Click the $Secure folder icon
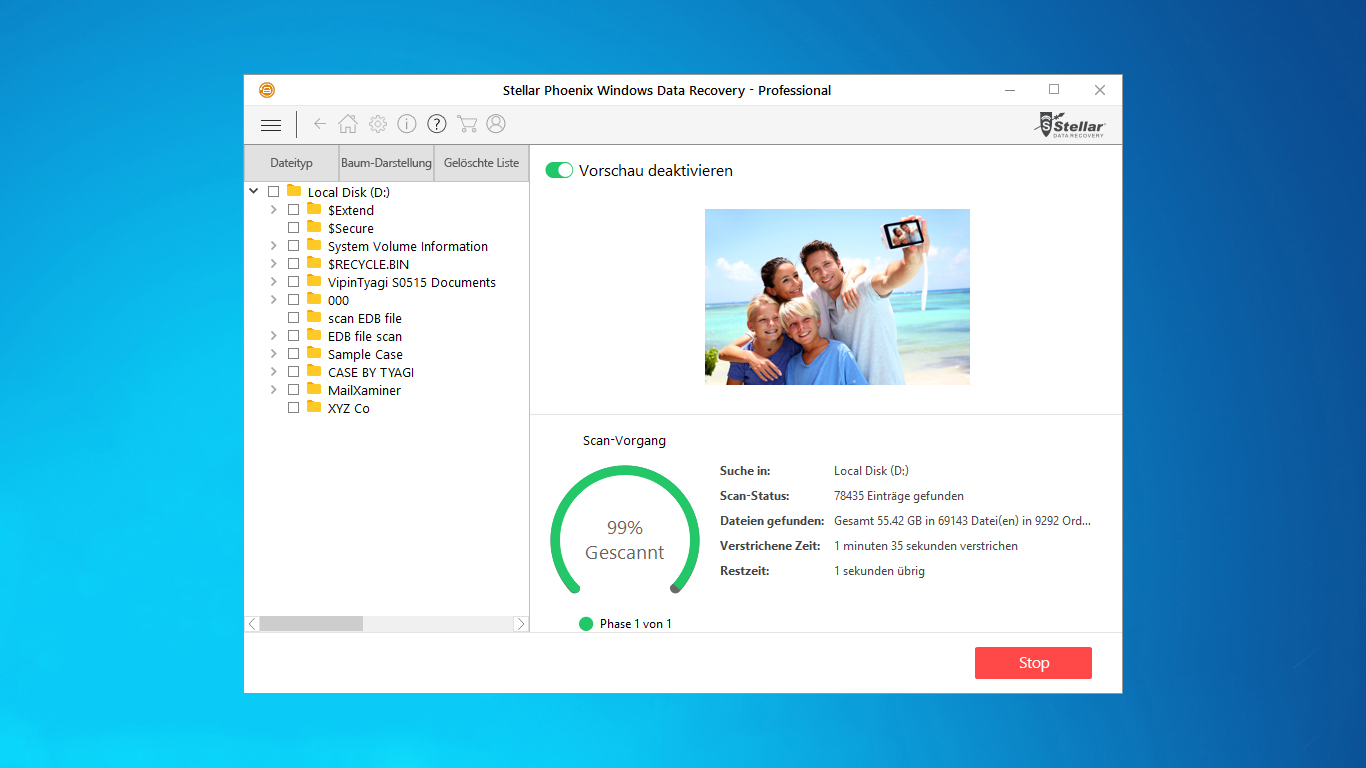Viewport: 1366px width, 768px height. (x=314, y=227)
